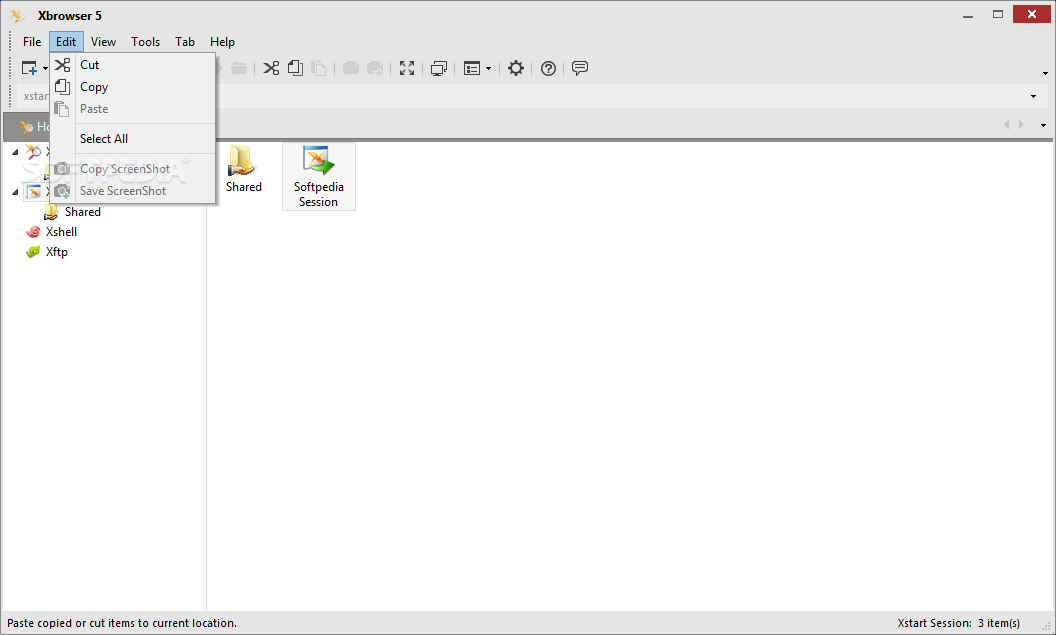
Task: Open the toolbar overflow arrow
Action: point(1045,73)
